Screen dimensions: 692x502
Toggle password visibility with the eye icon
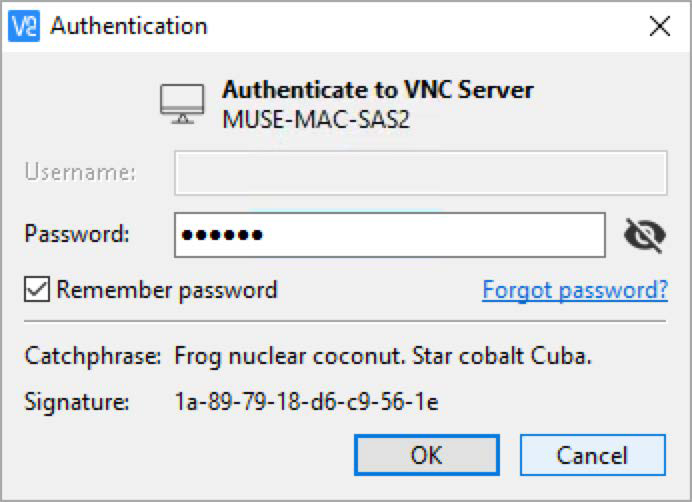coord(645,235)
